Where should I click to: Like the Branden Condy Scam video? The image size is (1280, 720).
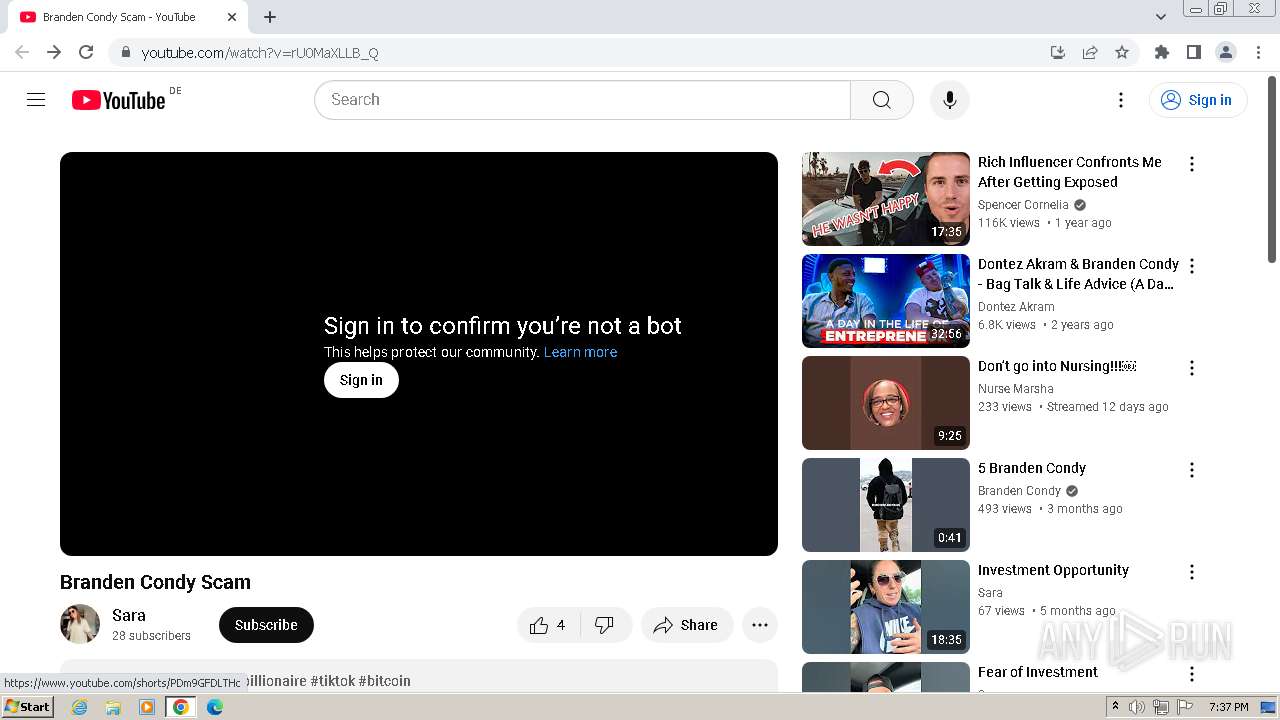[x=548, y=625]
